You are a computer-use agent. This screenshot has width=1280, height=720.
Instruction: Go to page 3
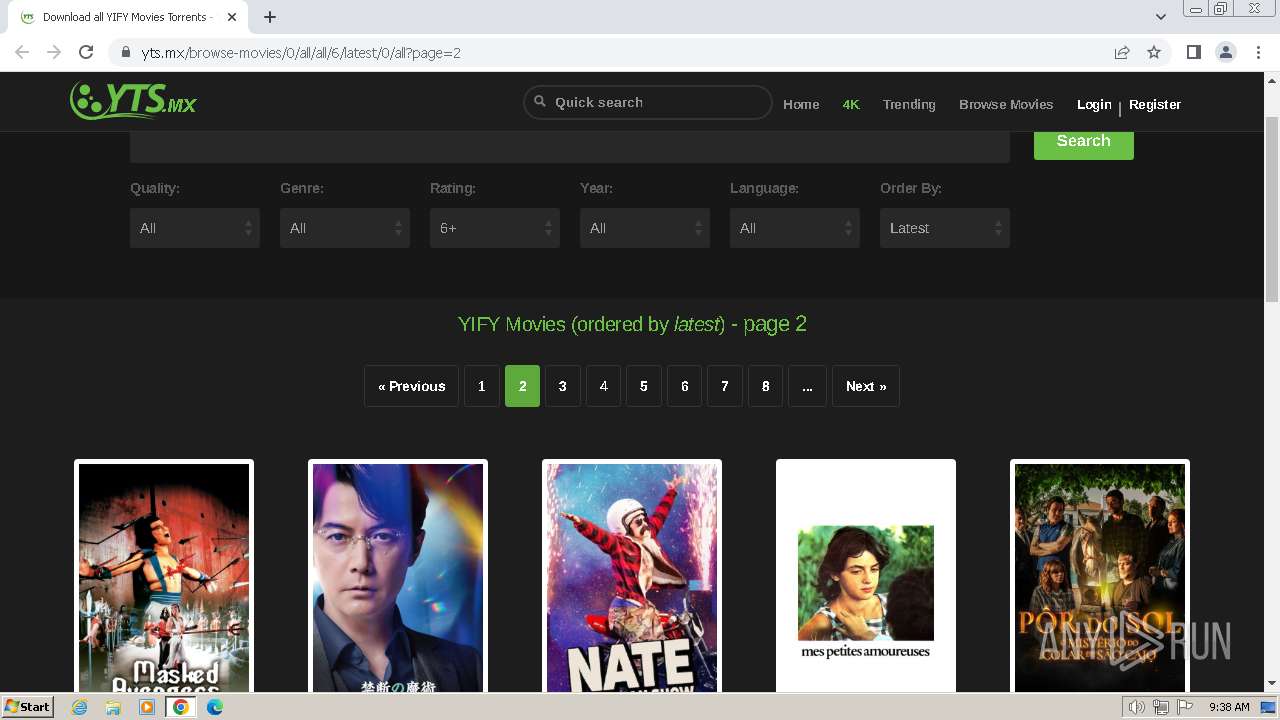[x=563, y=386]
